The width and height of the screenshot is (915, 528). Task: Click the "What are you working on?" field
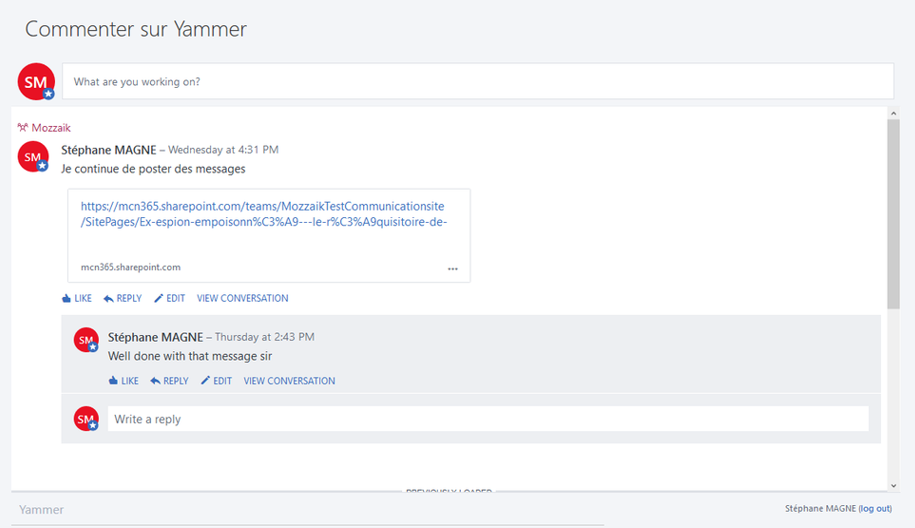[x=478, y=82]
